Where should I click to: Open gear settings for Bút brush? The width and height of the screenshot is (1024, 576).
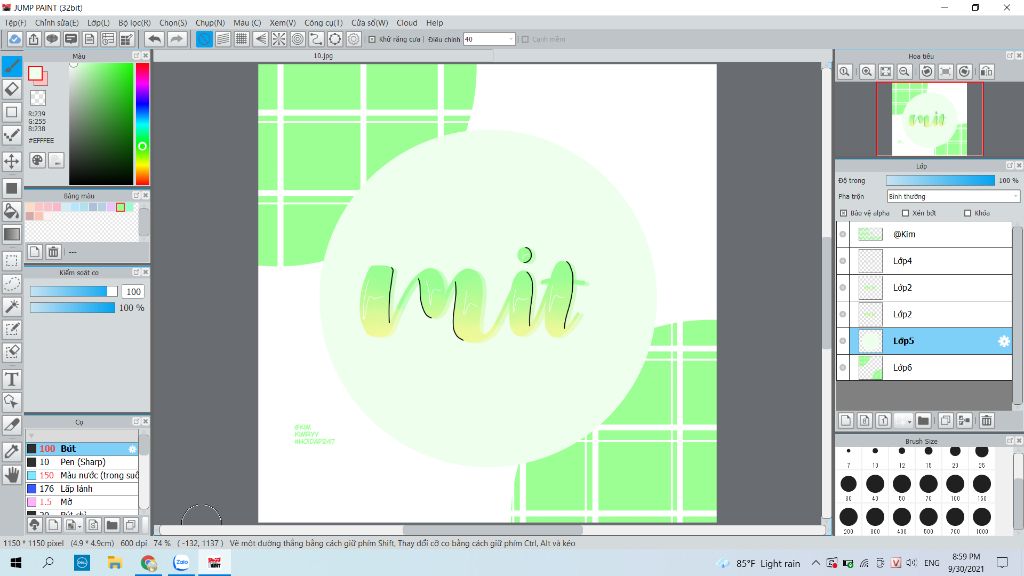point(133,449)
